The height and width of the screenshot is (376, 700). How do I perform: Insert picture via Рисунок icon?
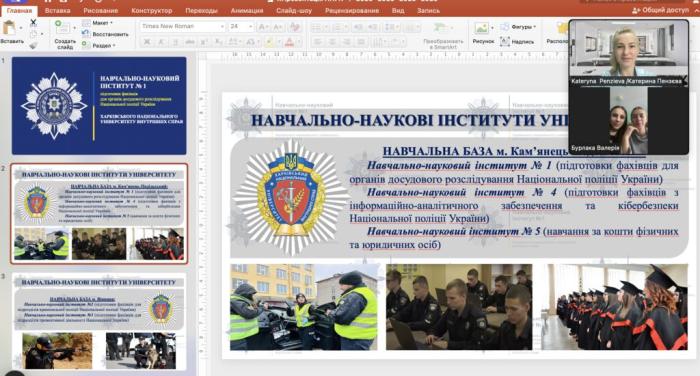481,29
